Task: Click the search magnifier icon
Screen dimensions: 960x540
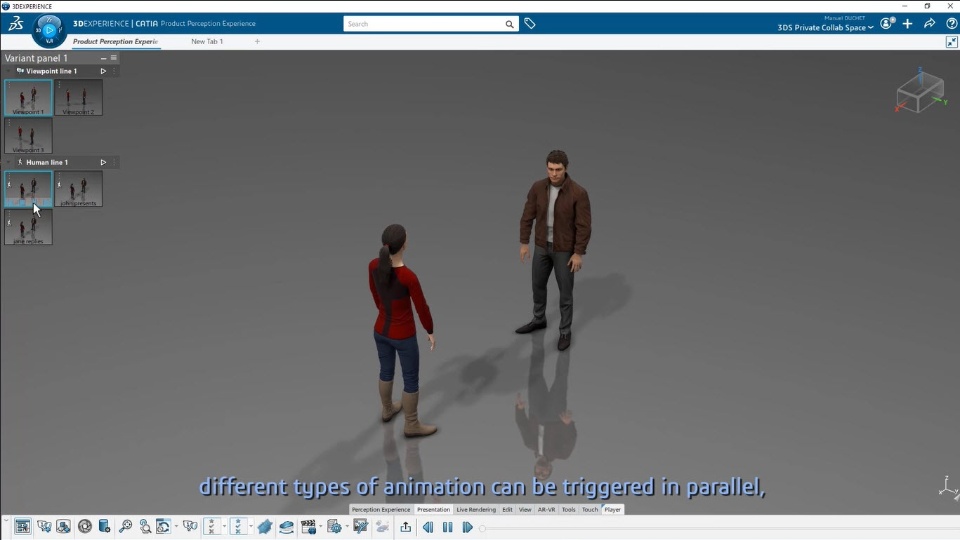Action: [x=509, y=24]
